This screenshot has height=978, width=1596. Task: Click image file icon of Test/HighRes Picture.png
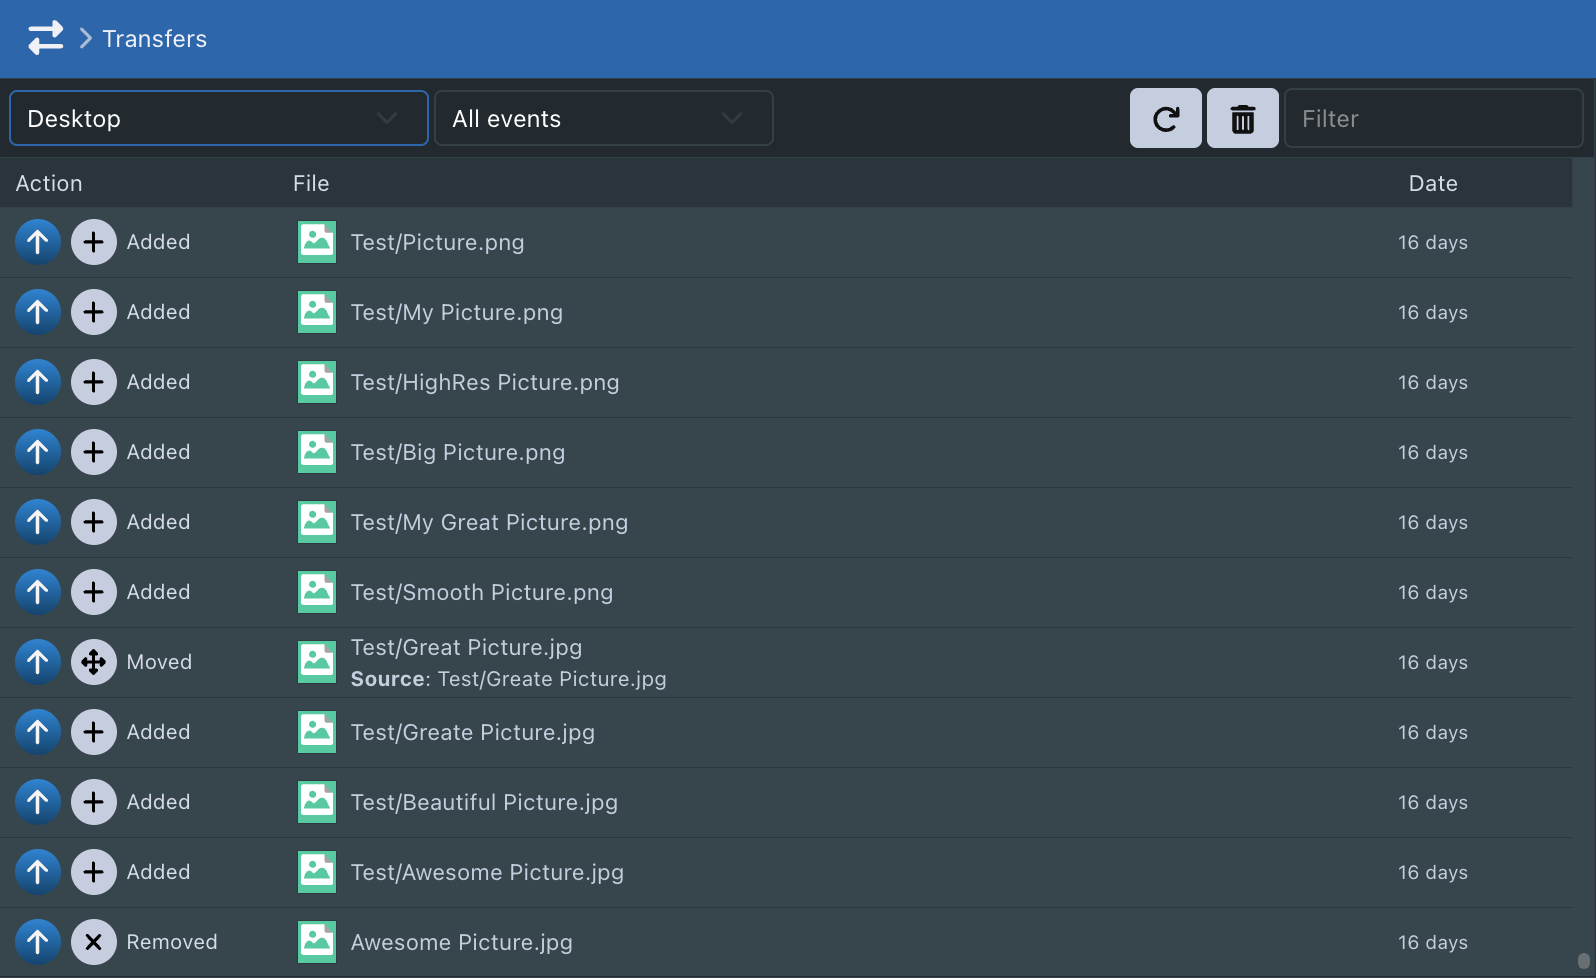point(317,382)
